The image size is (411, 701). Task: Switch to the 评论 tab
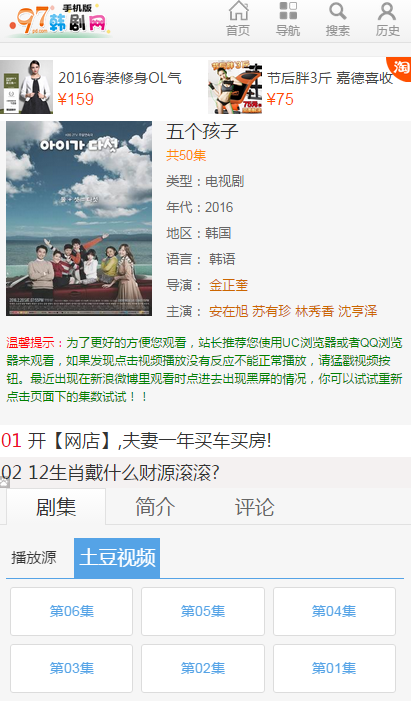point(254,507)
